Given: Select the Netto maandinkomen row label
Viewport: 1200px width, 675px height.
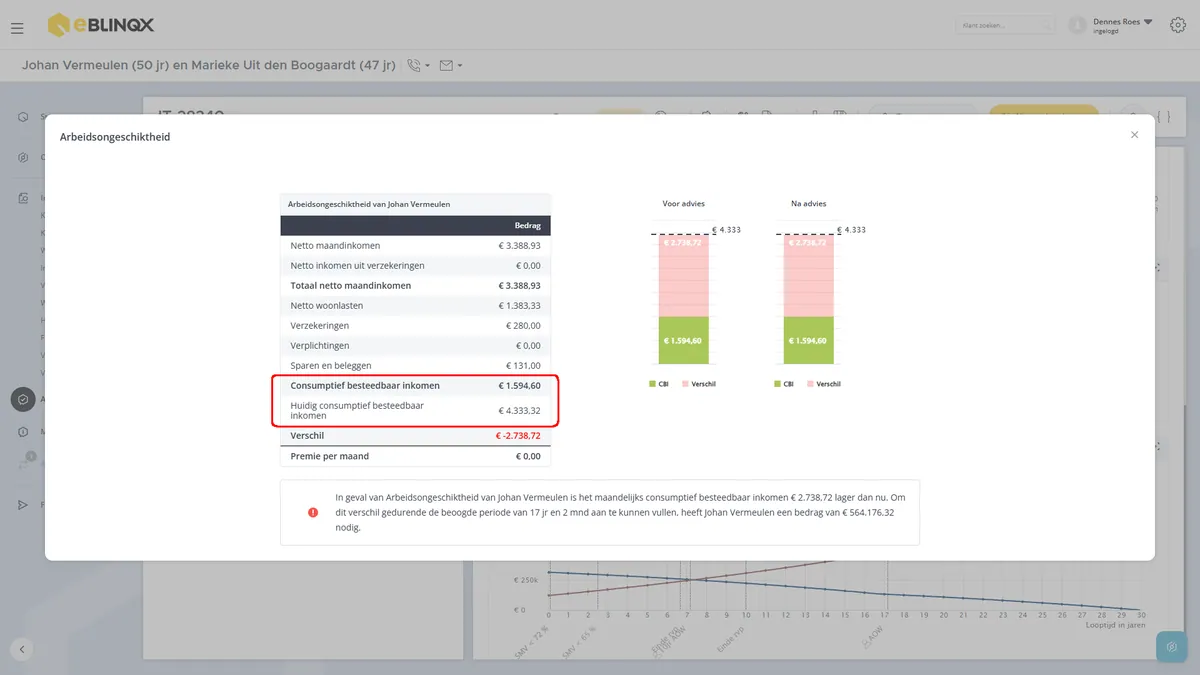Looking at the screenshot, I should pyautogui.click(x=335, y=245).
